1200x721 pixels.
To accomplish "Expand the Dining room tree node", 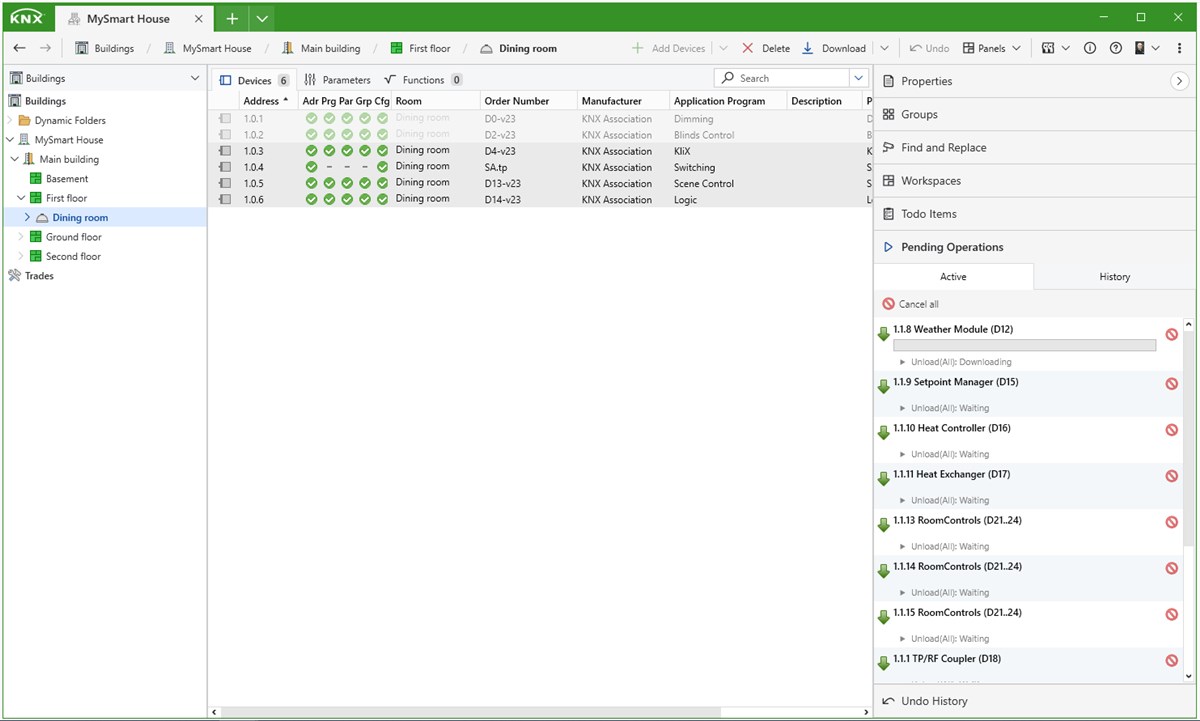I will coord(27,218).
